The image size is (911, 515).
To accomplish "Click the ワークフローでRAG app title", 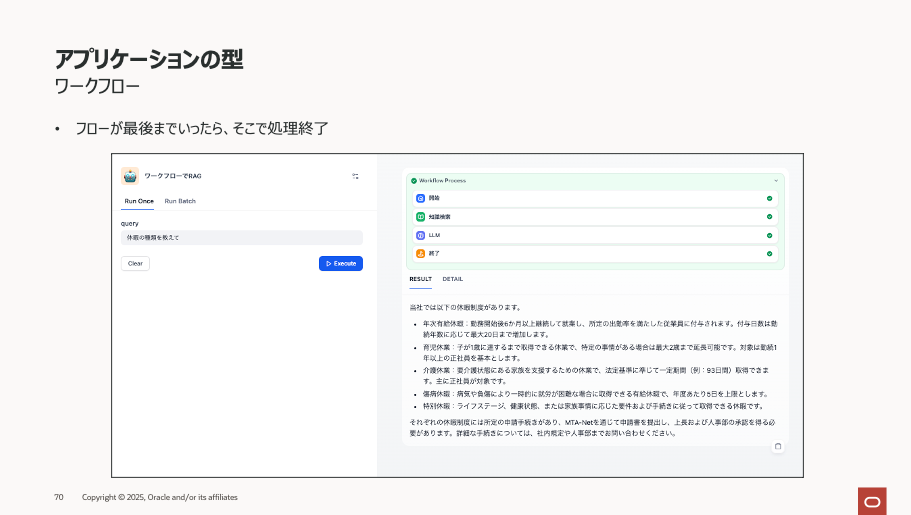I will click(173, 176).
